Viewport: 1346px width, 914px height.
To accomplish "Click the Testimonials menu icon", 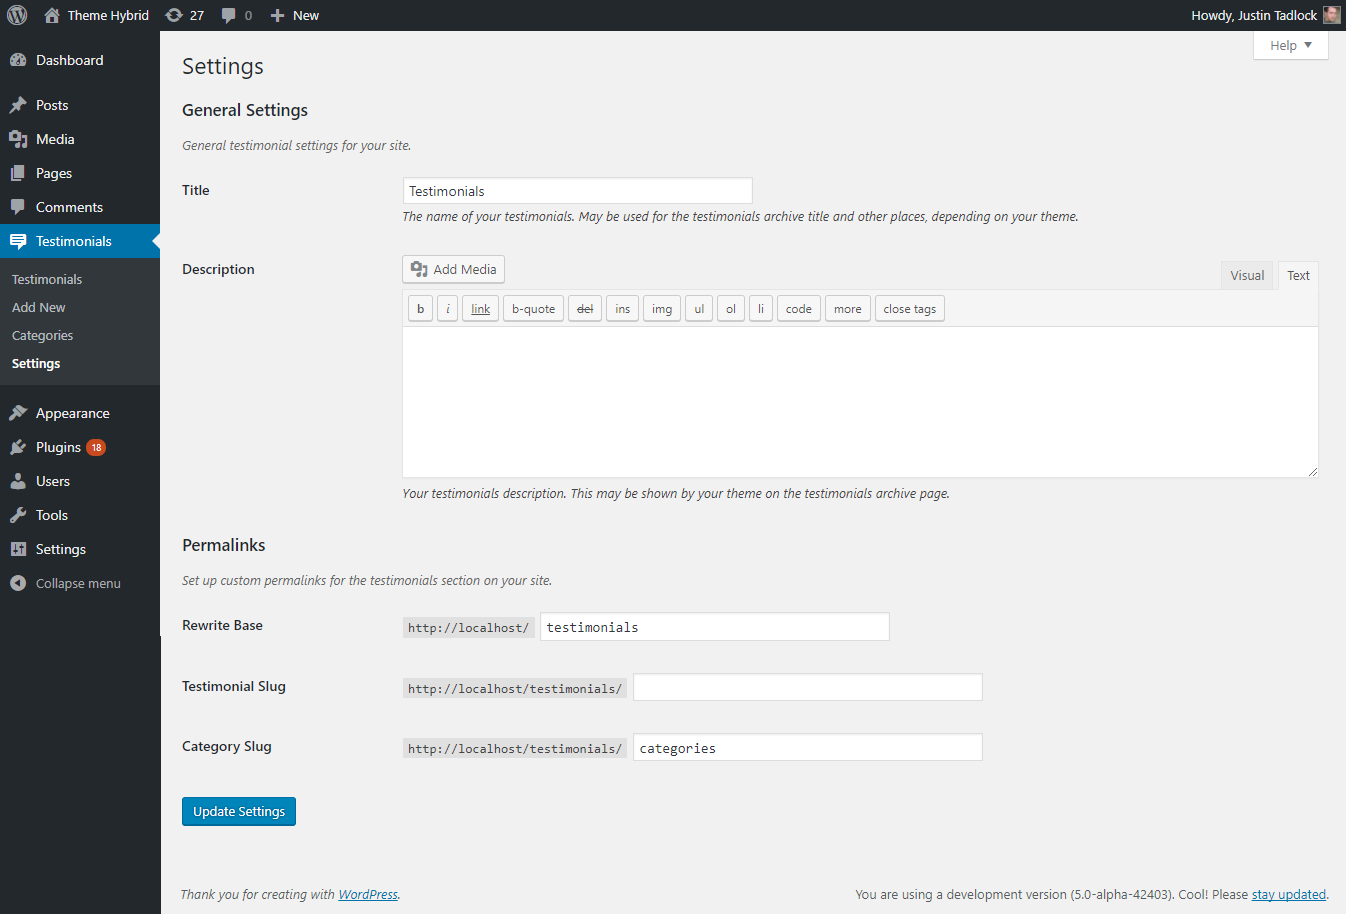I will coord(18,241).
